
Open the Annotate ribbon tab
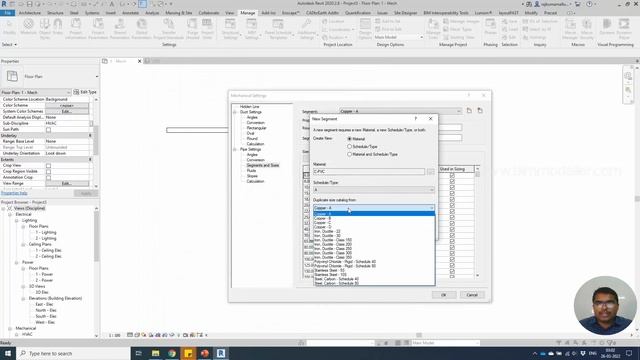(130, 13)
